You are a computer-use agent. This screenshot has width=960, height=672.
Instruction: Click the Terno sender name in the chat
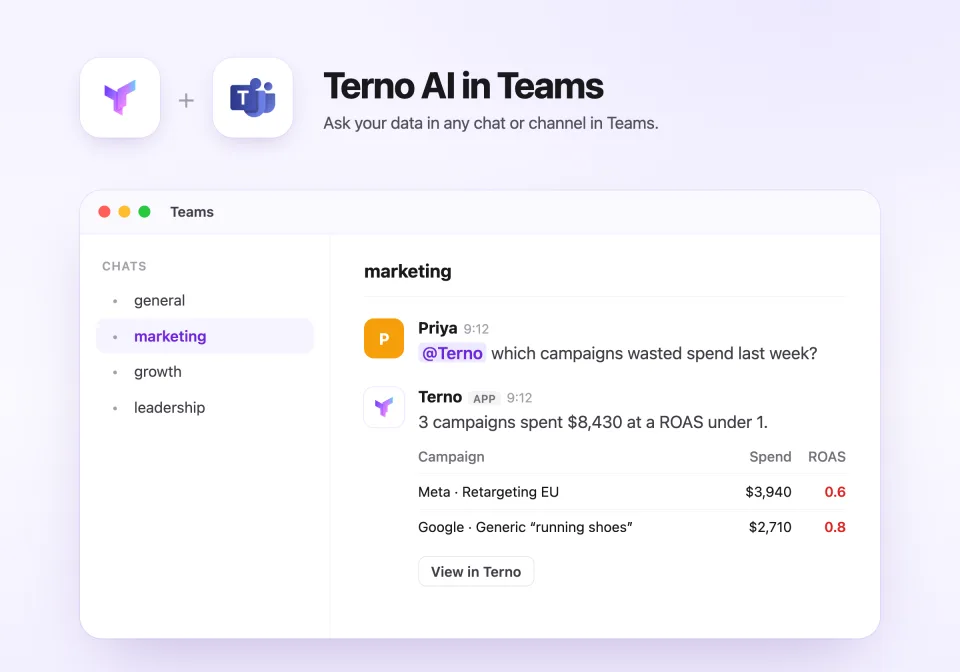[440, 397]
